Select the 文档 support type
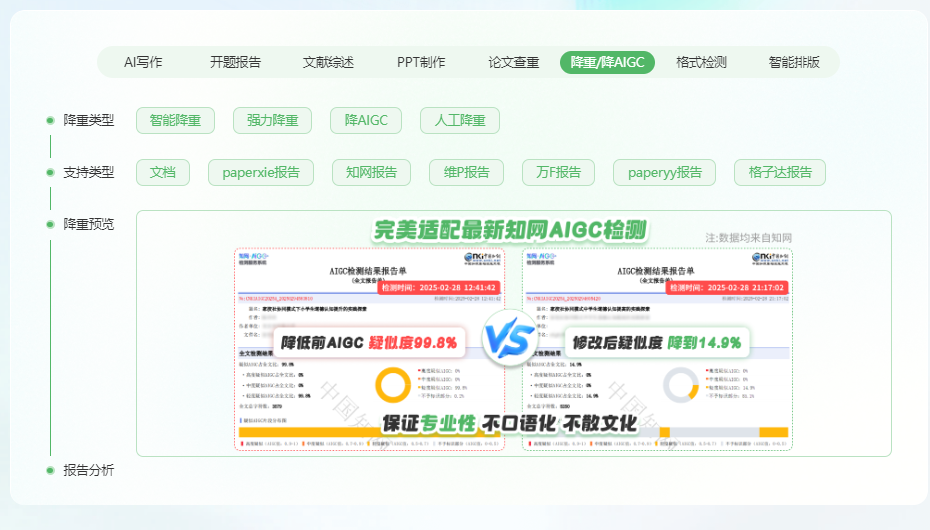 click(x=162, y=172)
